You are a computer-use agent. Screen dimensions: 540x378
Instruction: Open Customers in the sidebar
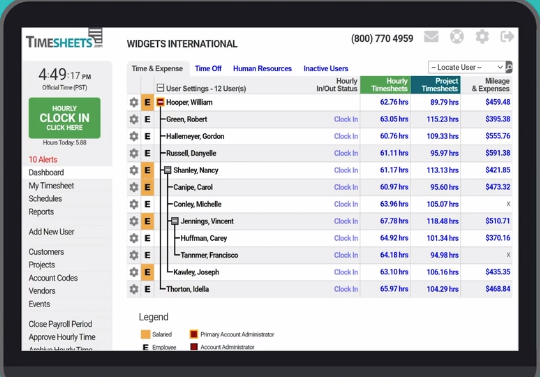click(x=46, y=252)
